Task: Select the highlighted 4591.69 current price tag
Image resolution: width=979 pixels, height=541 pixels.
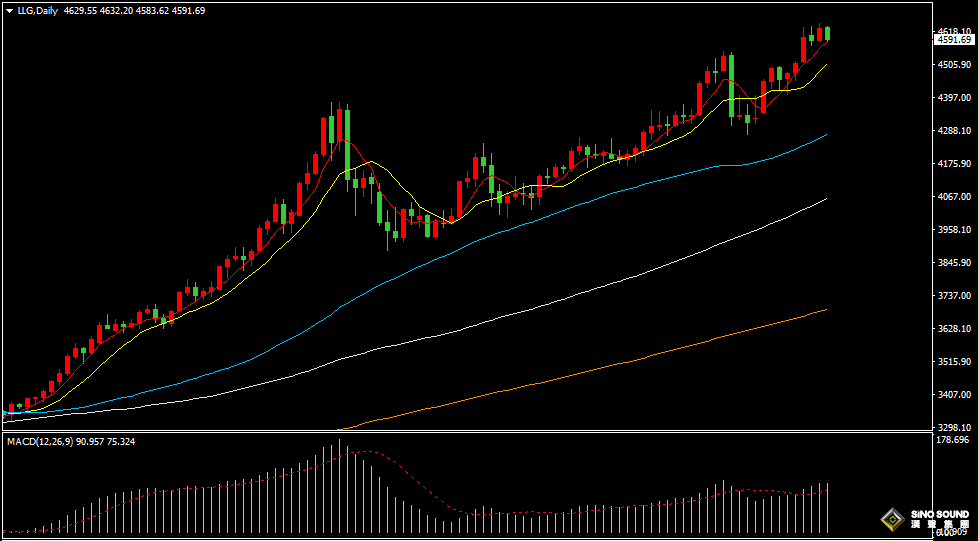Action: click(x=953, y=40)
